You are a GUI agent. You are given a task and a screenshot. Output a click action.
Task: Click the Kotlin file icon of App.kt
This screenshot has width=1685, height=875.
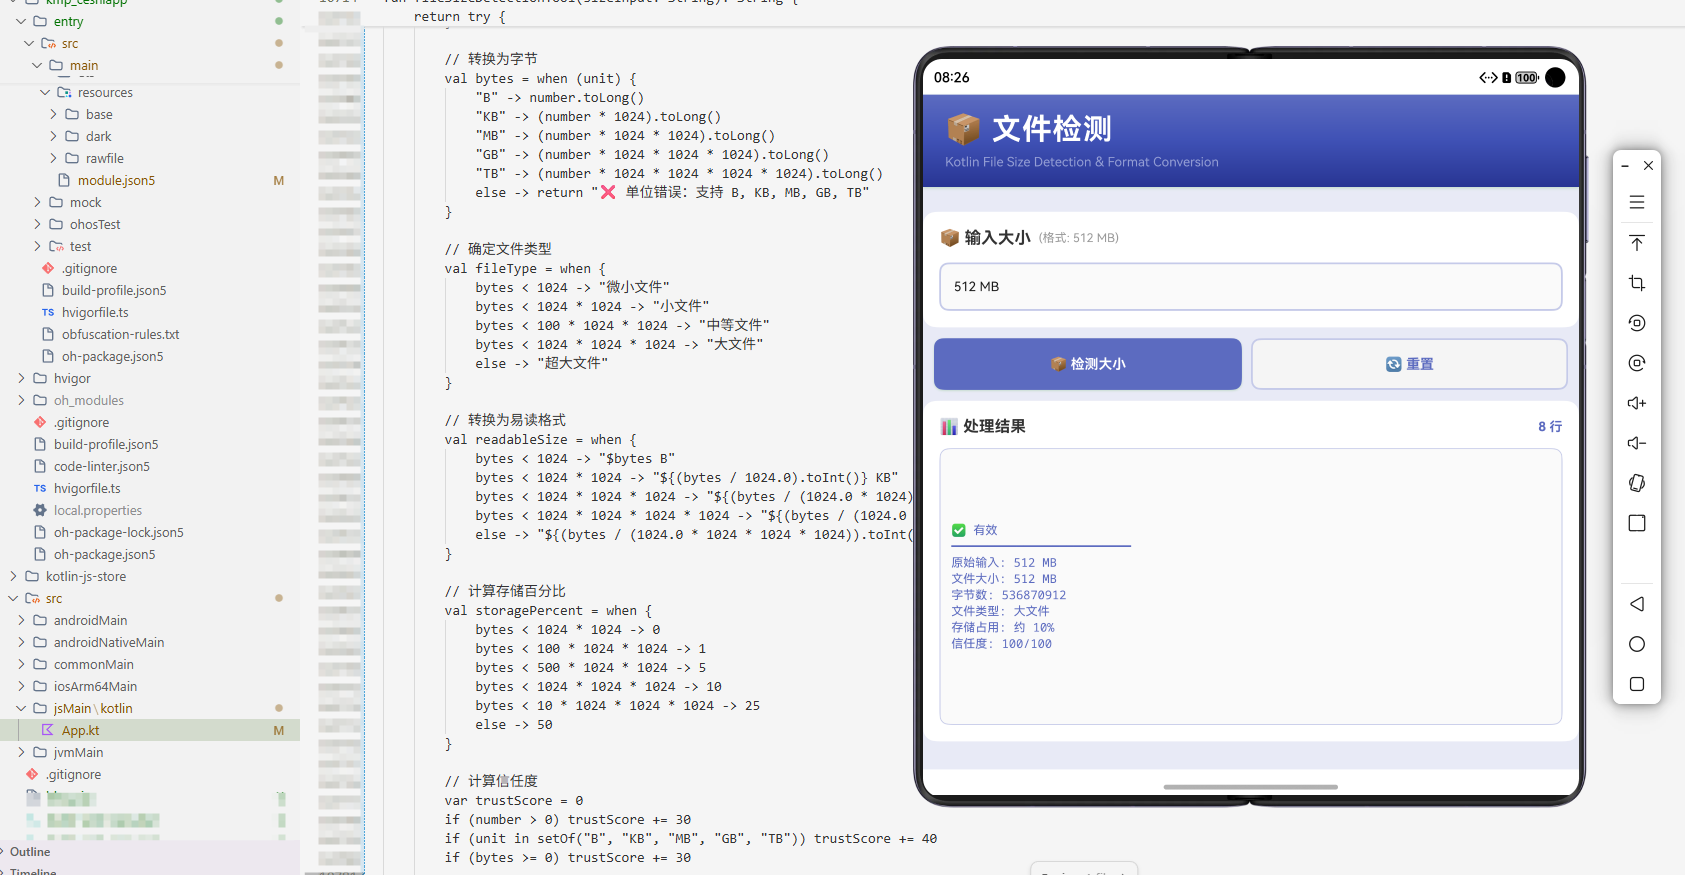click(x=47, y=730)
